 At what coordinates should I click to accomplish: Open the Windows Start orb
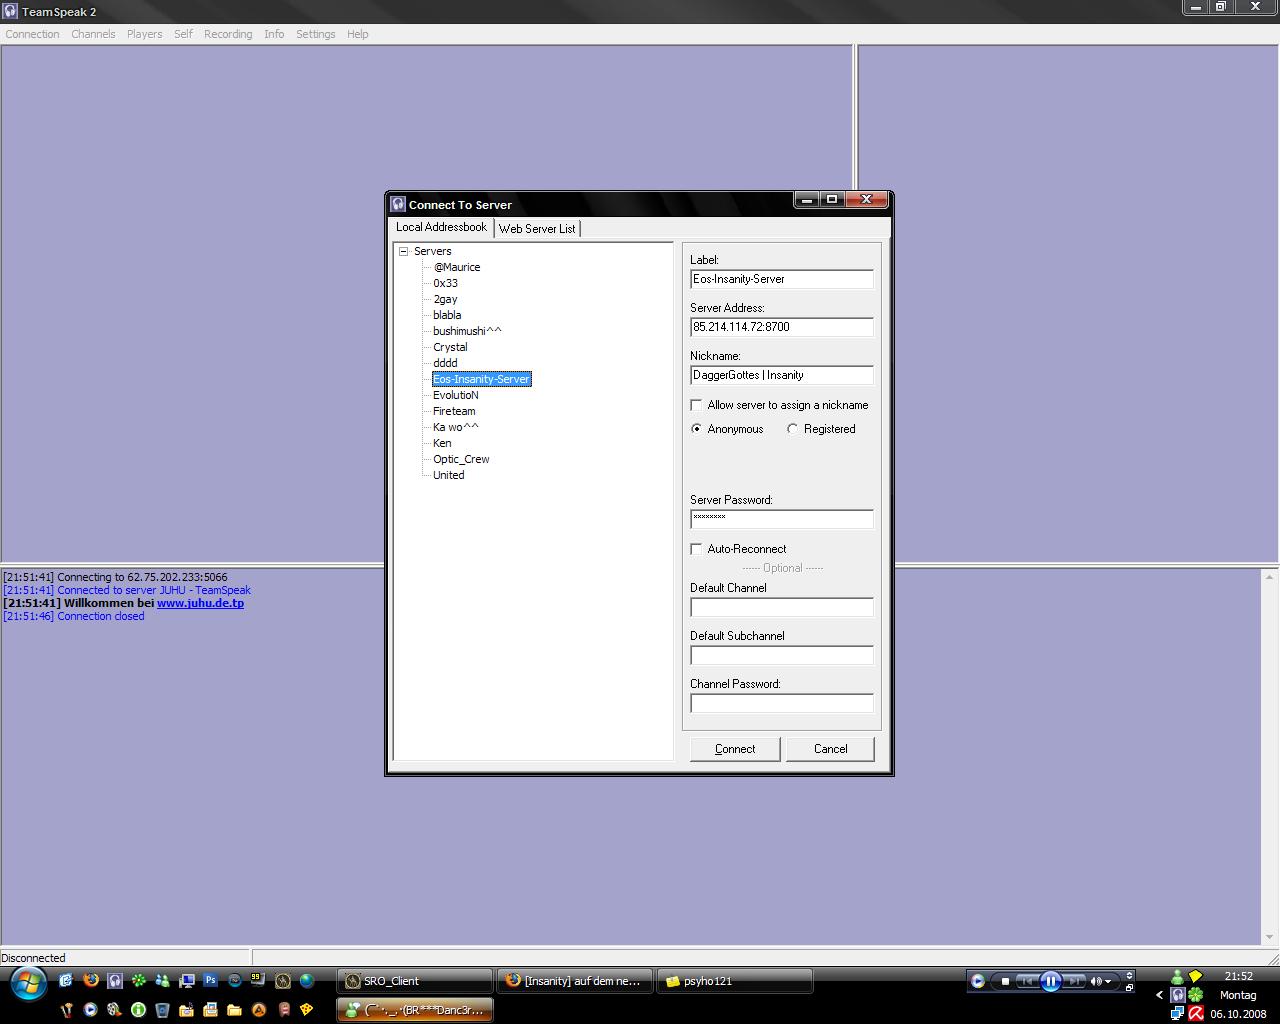pyautogui.click(x=28, y=983)
